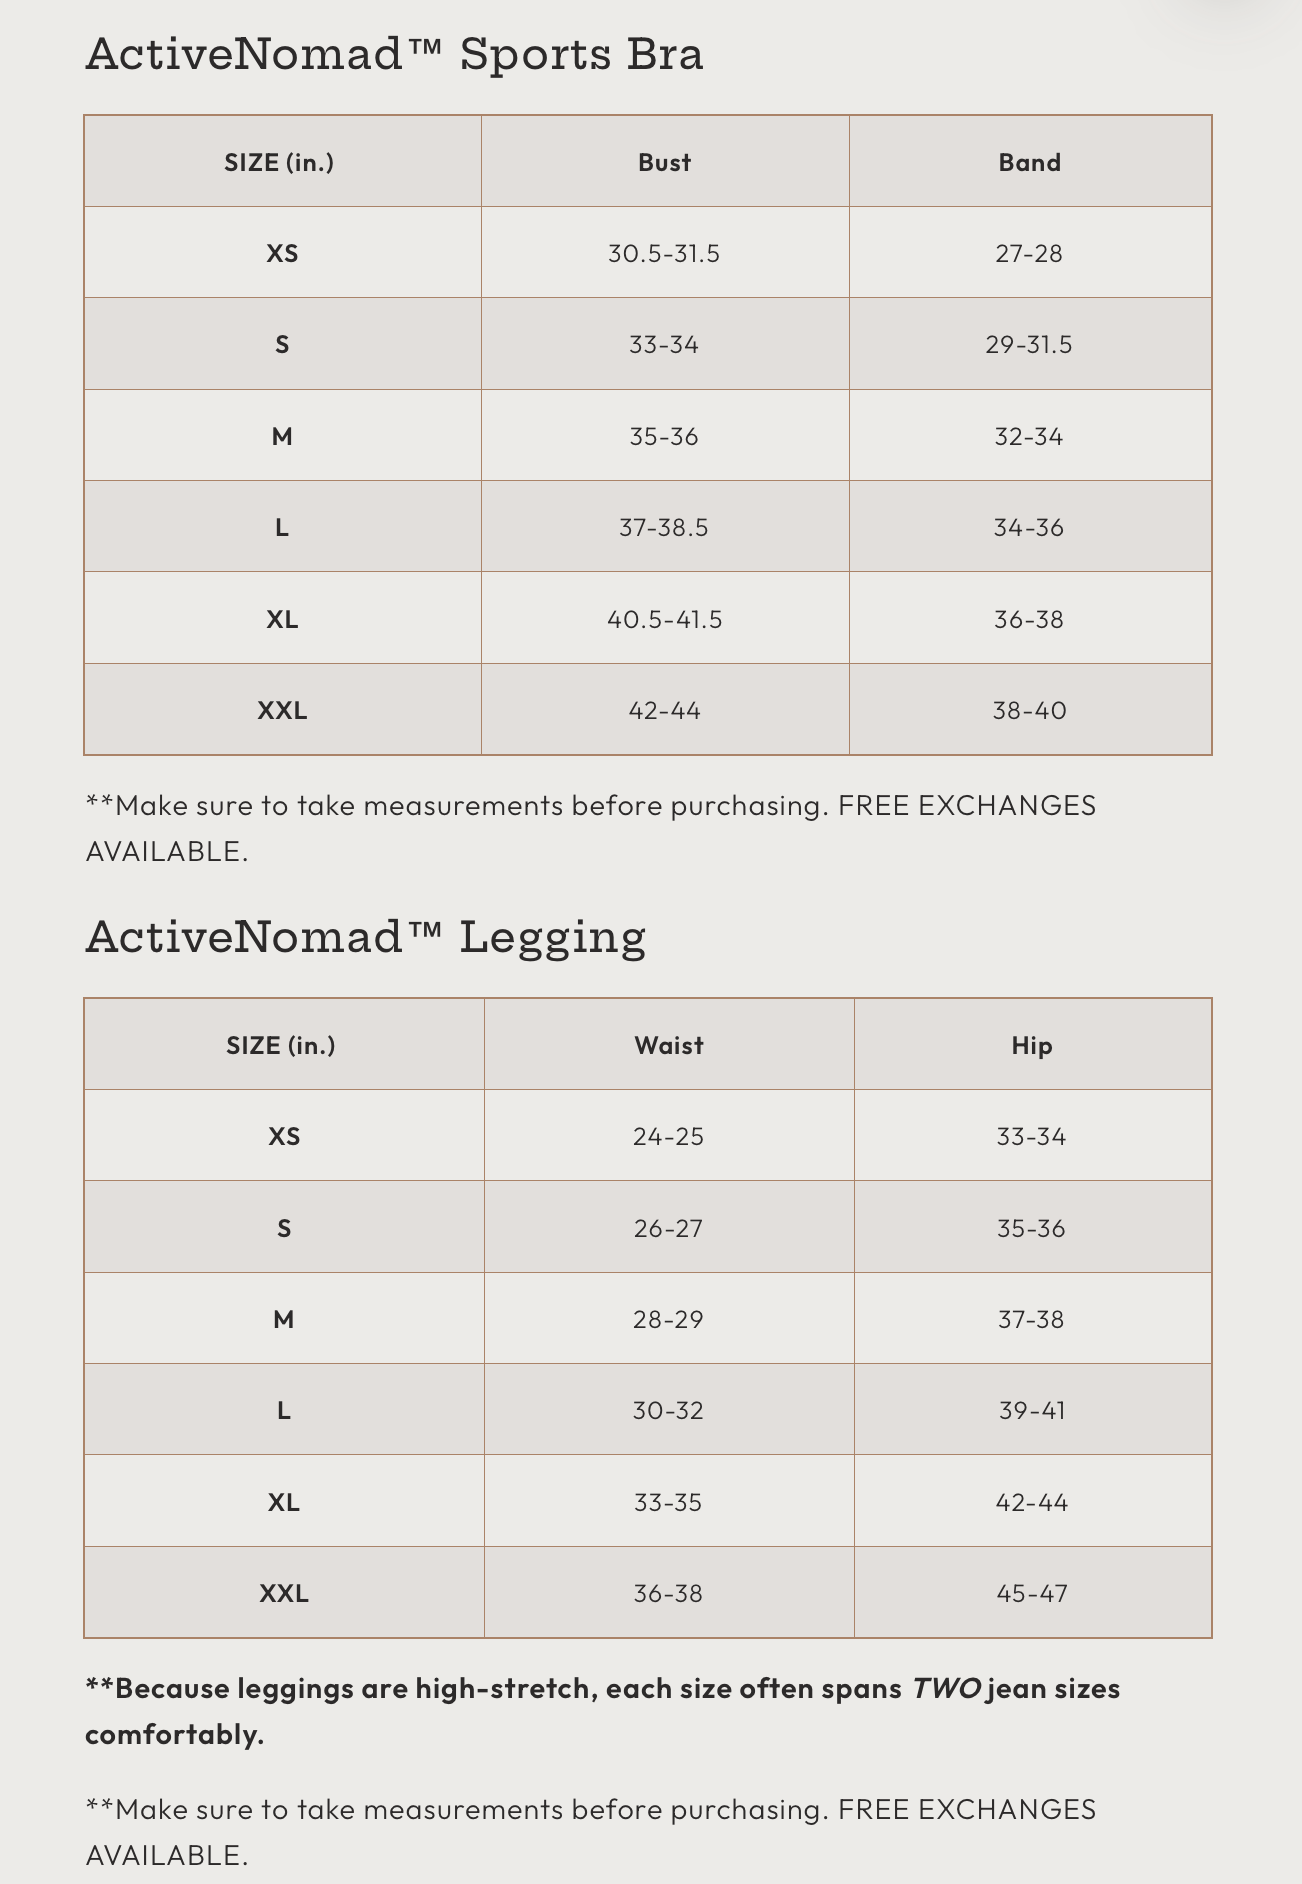The image size is (1302, 1884).
Task: Click the XXL size label in Sports Bra table
Action: [282, 710]
